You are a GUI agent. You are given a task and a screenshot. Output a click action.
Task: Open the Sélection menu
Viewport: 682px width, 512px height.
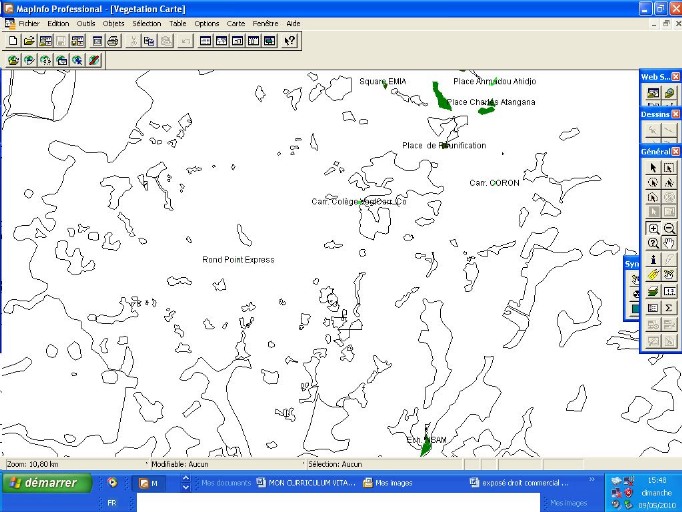tap(146, 23)
